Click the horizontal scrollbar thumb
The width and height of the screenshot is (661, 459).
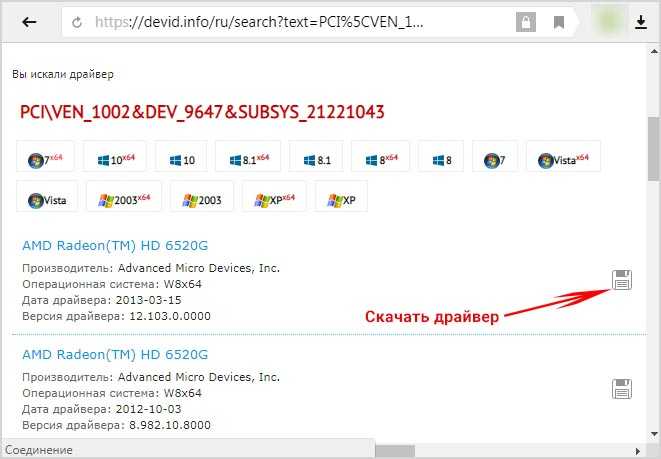click(x=395, y=451)
